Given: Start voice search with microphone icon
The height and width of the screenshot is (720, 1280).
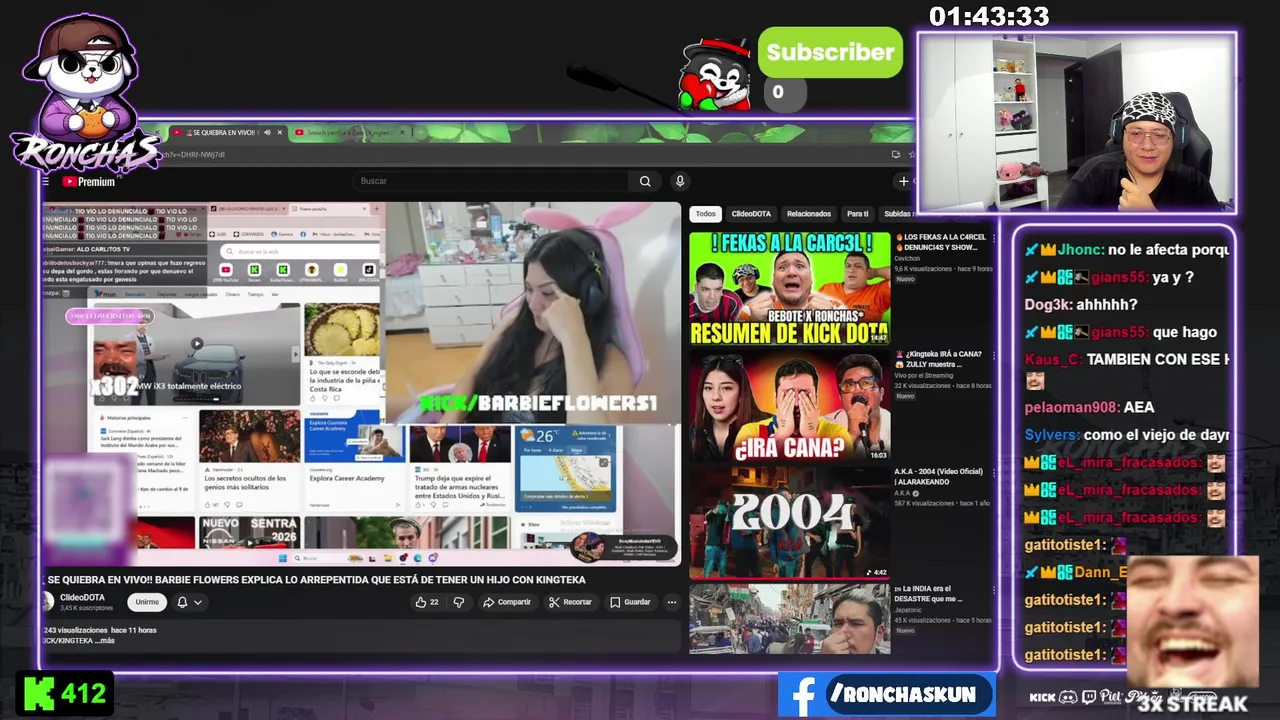Looking at the screenshot, I should pos(680,181).
